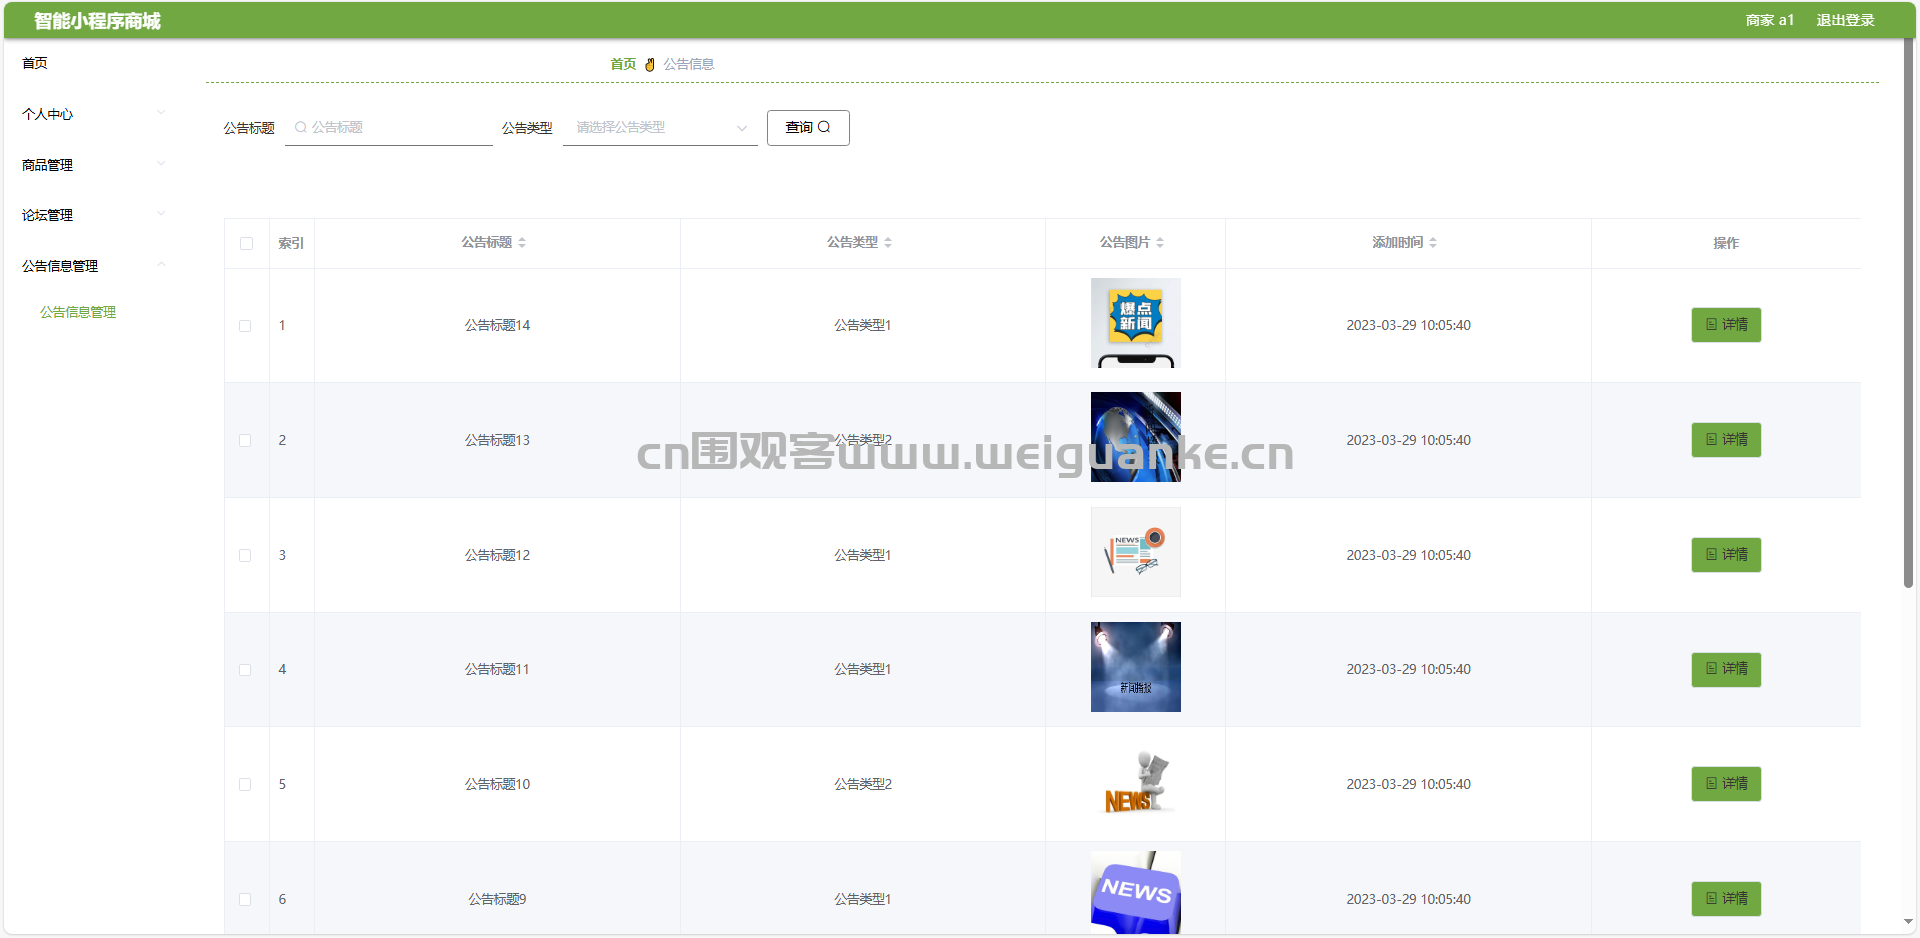
Task: Click the search magnifier in 公告标题 field
Action: (300, 127)
